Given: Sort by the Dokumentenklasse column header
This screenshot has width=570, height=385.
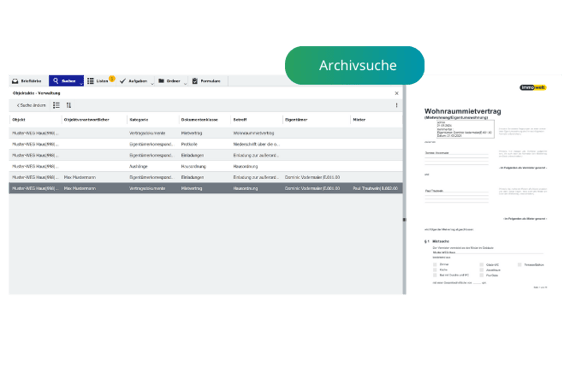Looking at the screenshot, I should (x=200, y=120).
